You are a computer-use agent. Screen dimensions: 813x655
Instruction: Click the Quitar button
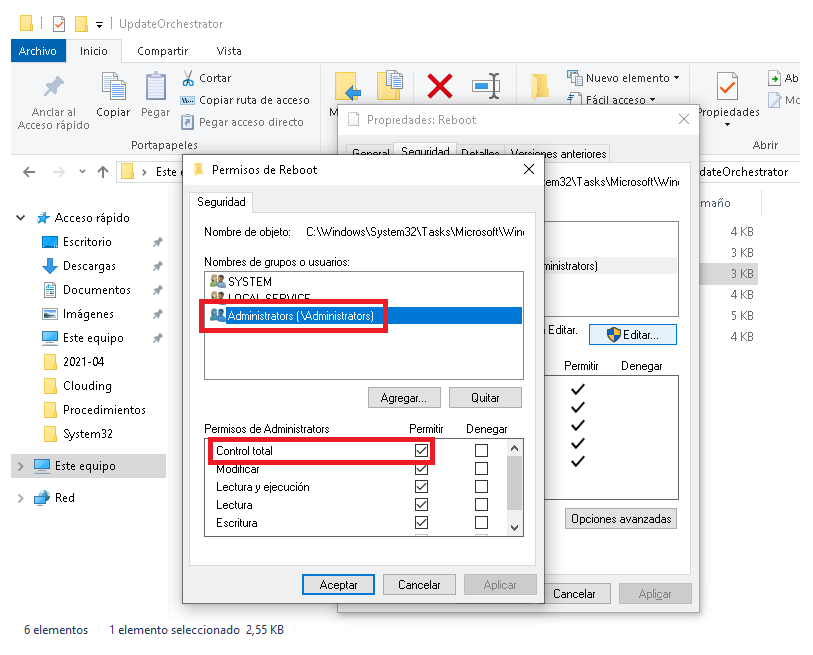click(485, 398)
